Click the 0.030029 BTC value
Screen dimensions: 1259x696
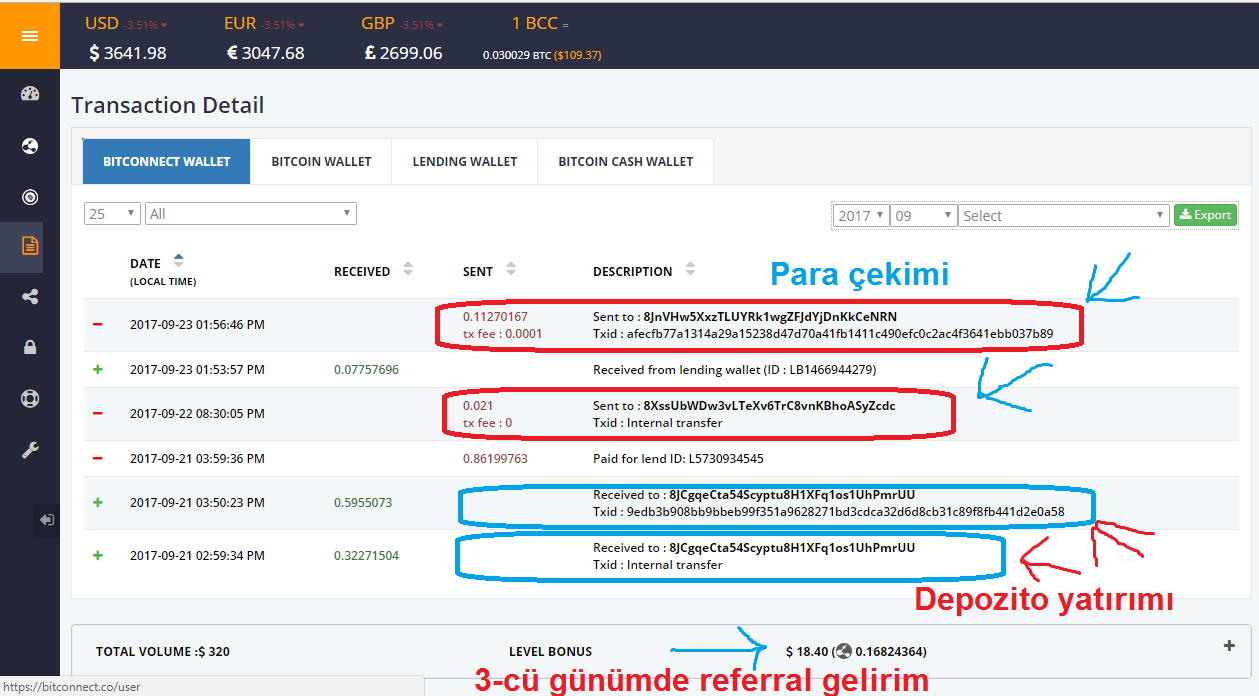pyautogui.click(x=515, y=56)
